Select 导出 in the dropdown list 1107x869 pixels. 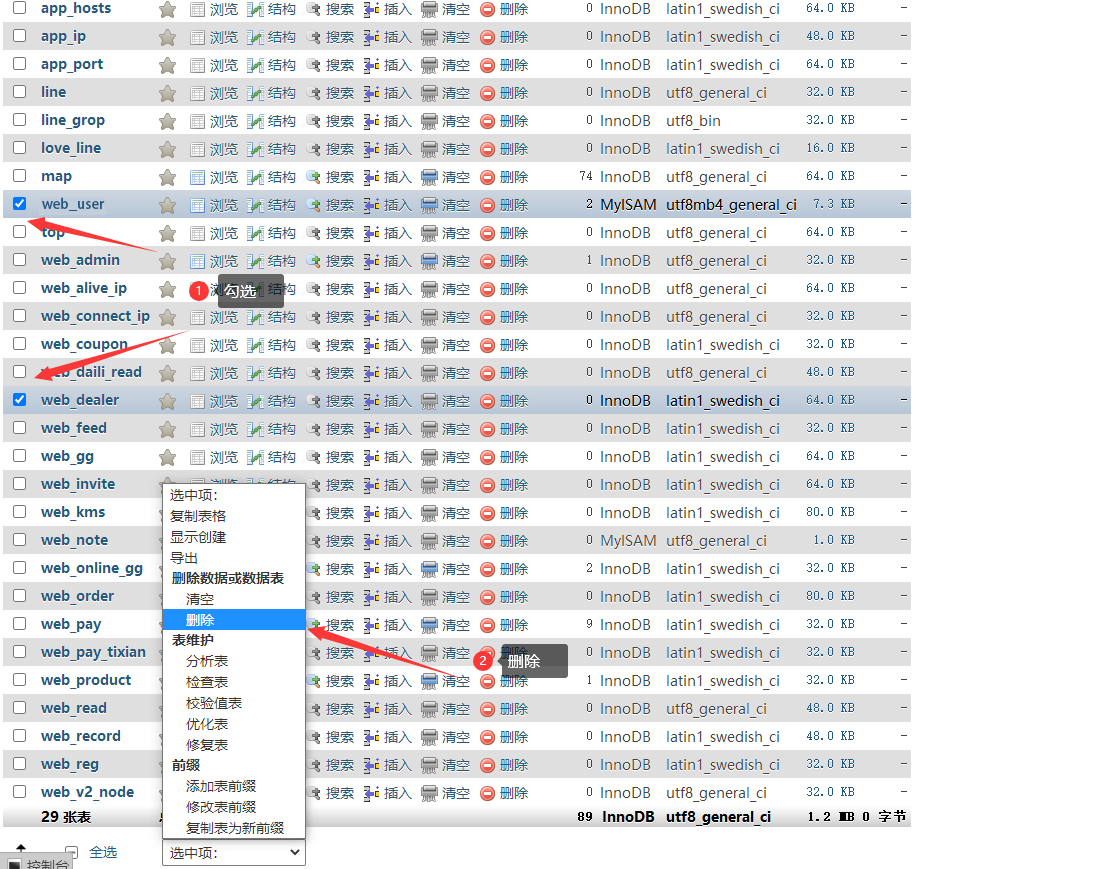pos(184,558)
